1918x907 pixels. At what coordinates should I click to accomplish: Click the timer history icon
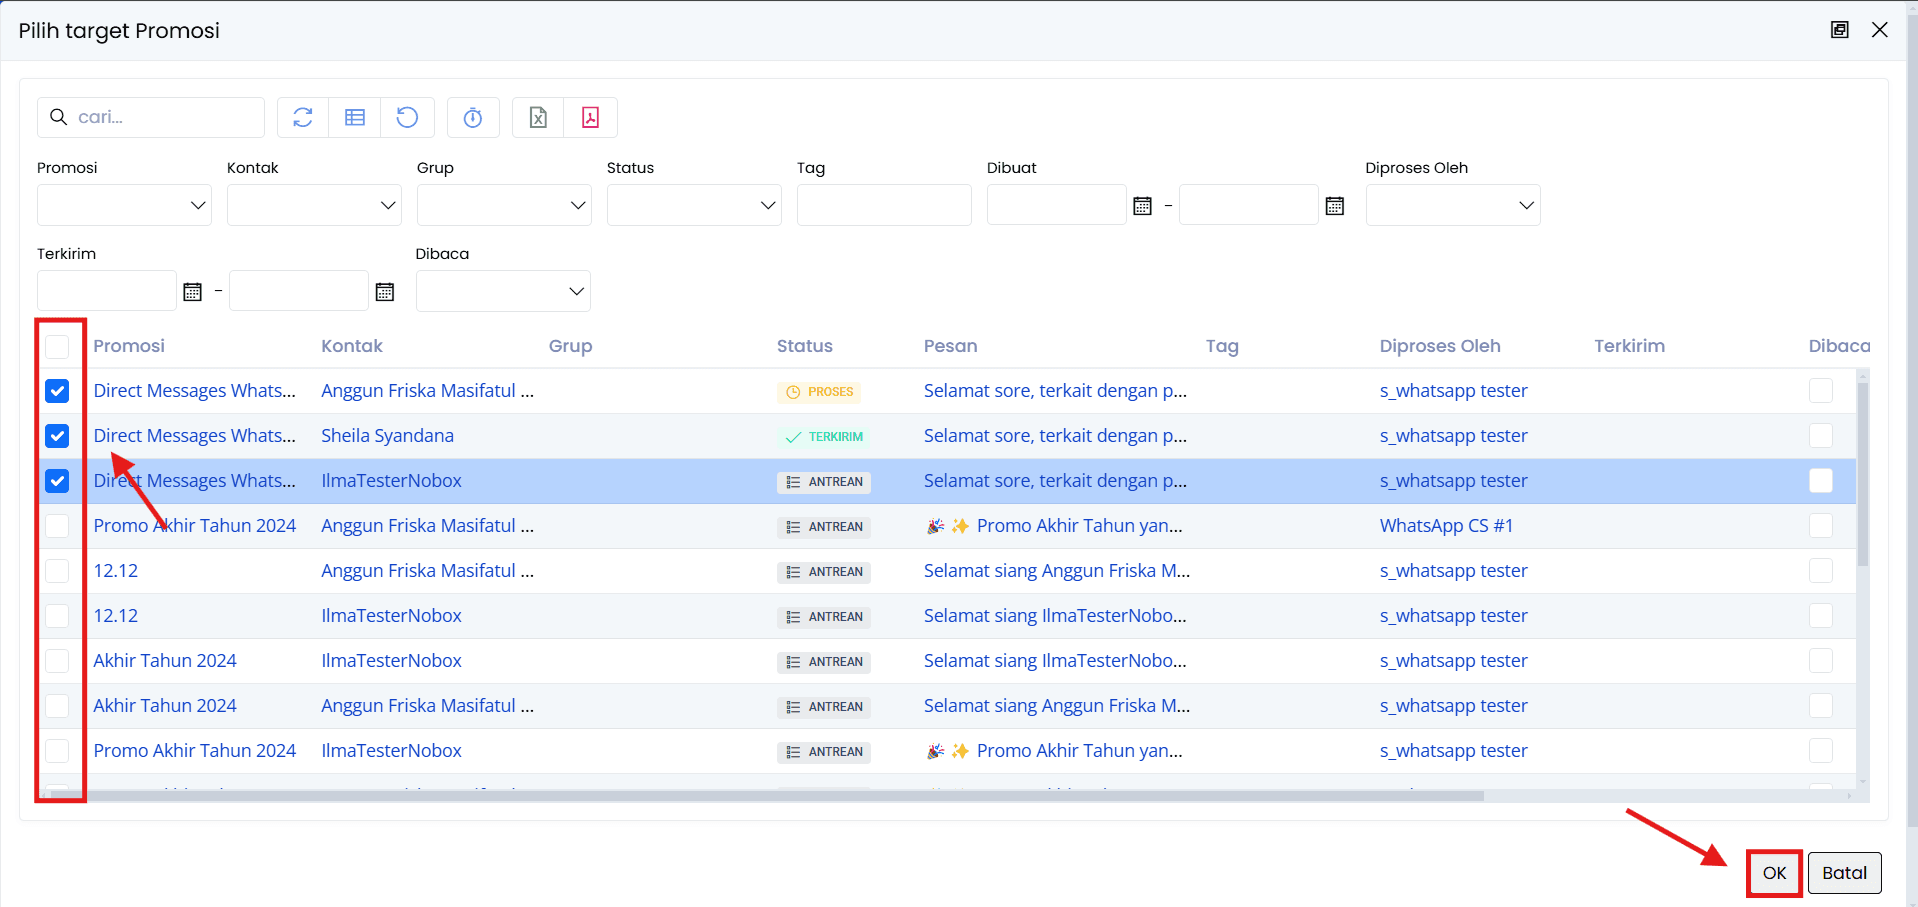(x=472, y=117)
